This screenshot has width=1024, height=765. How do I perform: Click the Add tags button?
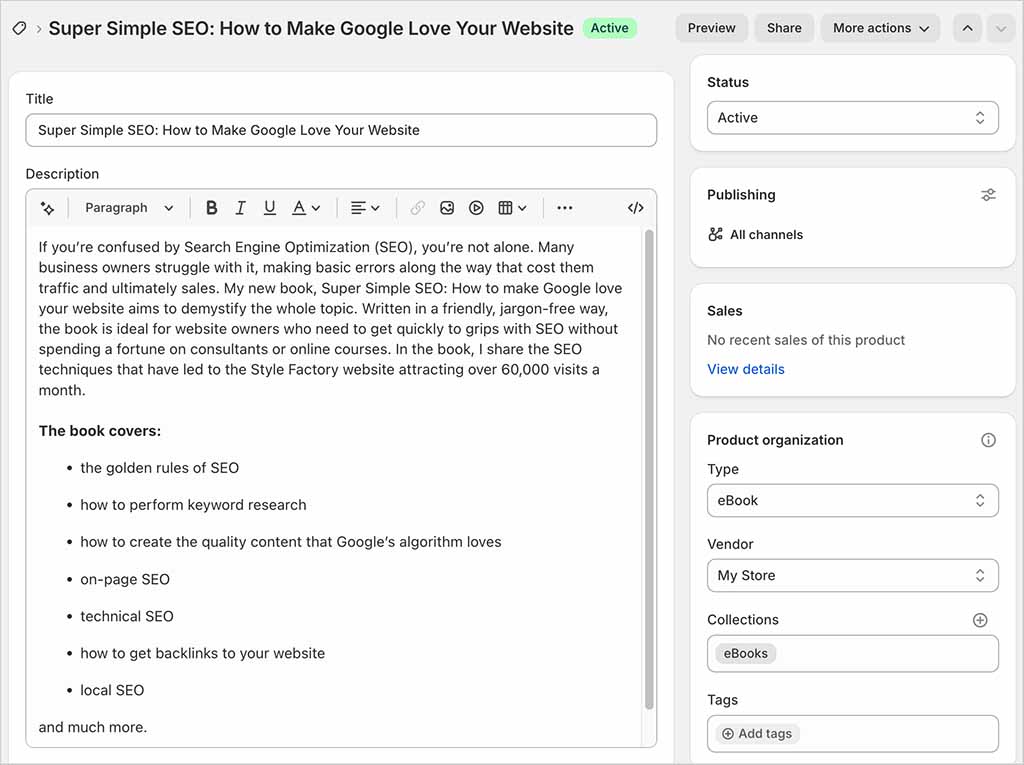pos(757,734)
